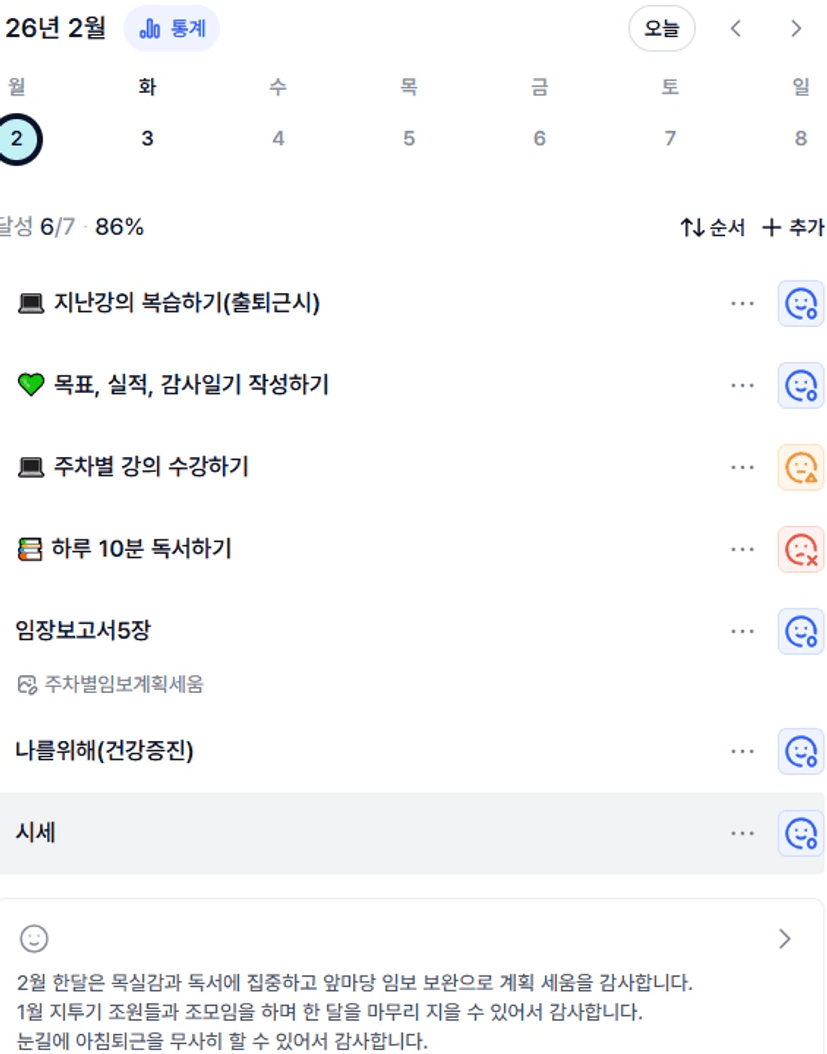Select Thursday the 5th
Screen dimensions: 827x1054
[408, 138]
